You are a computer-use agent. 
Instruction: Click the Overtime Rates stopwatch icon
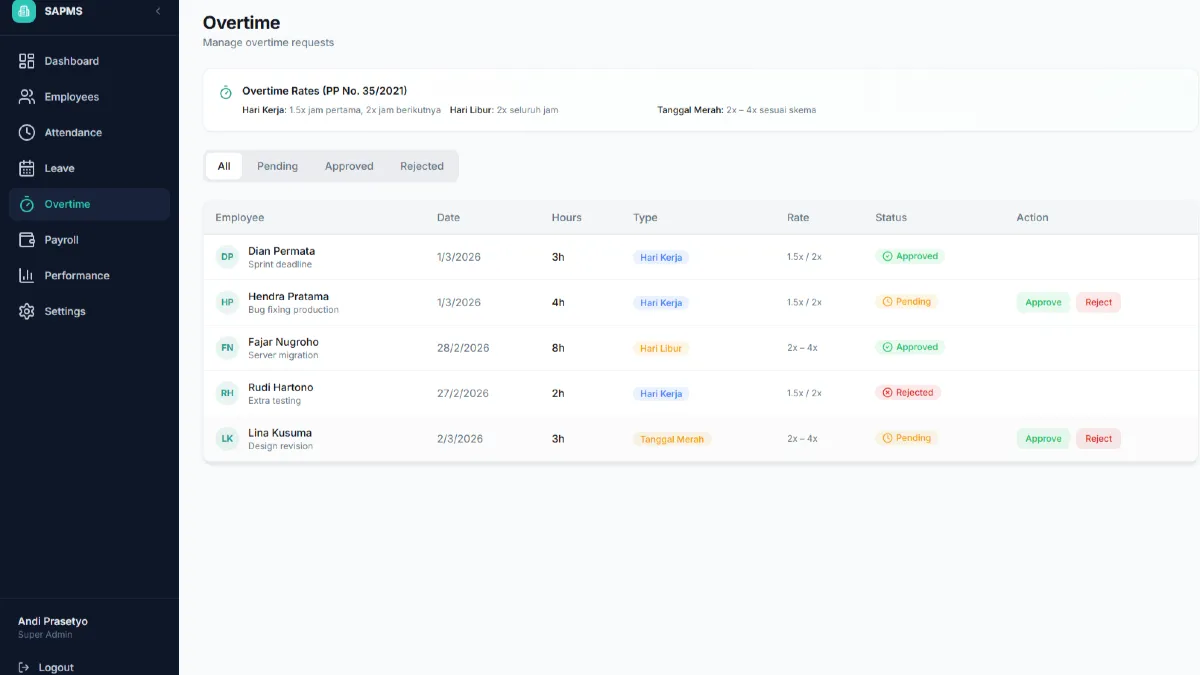226,92
